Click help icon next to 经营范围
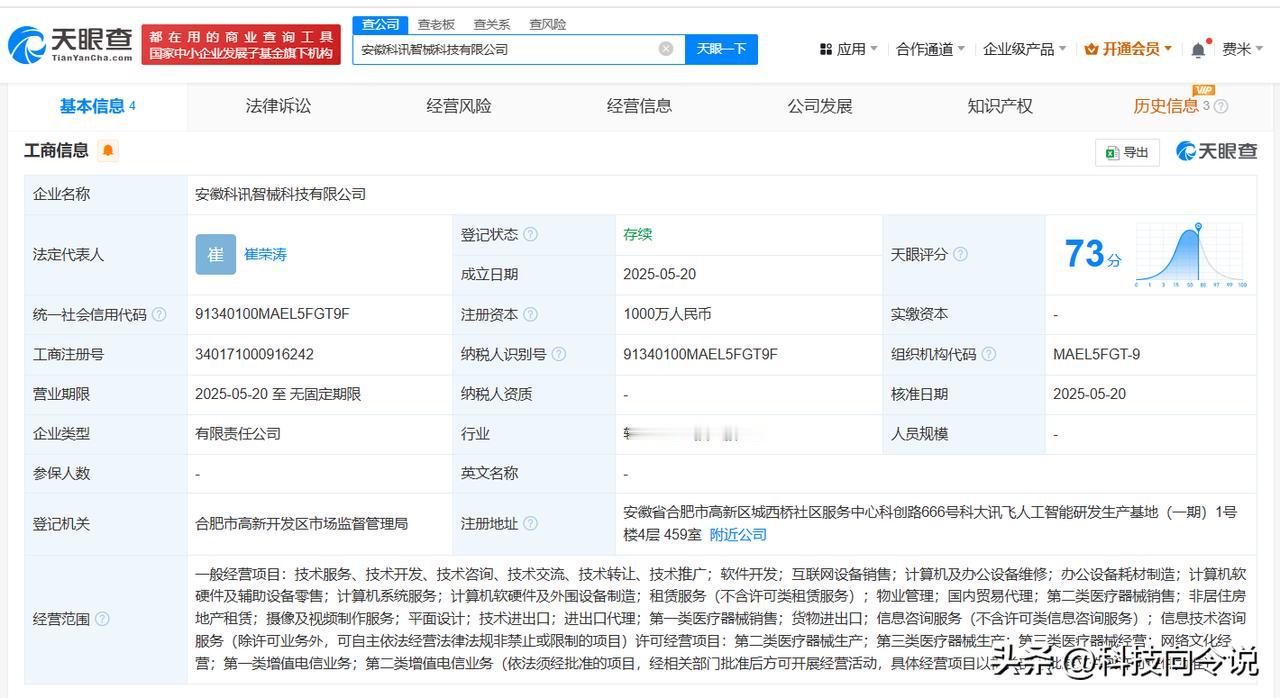 [x=102, y=619]
